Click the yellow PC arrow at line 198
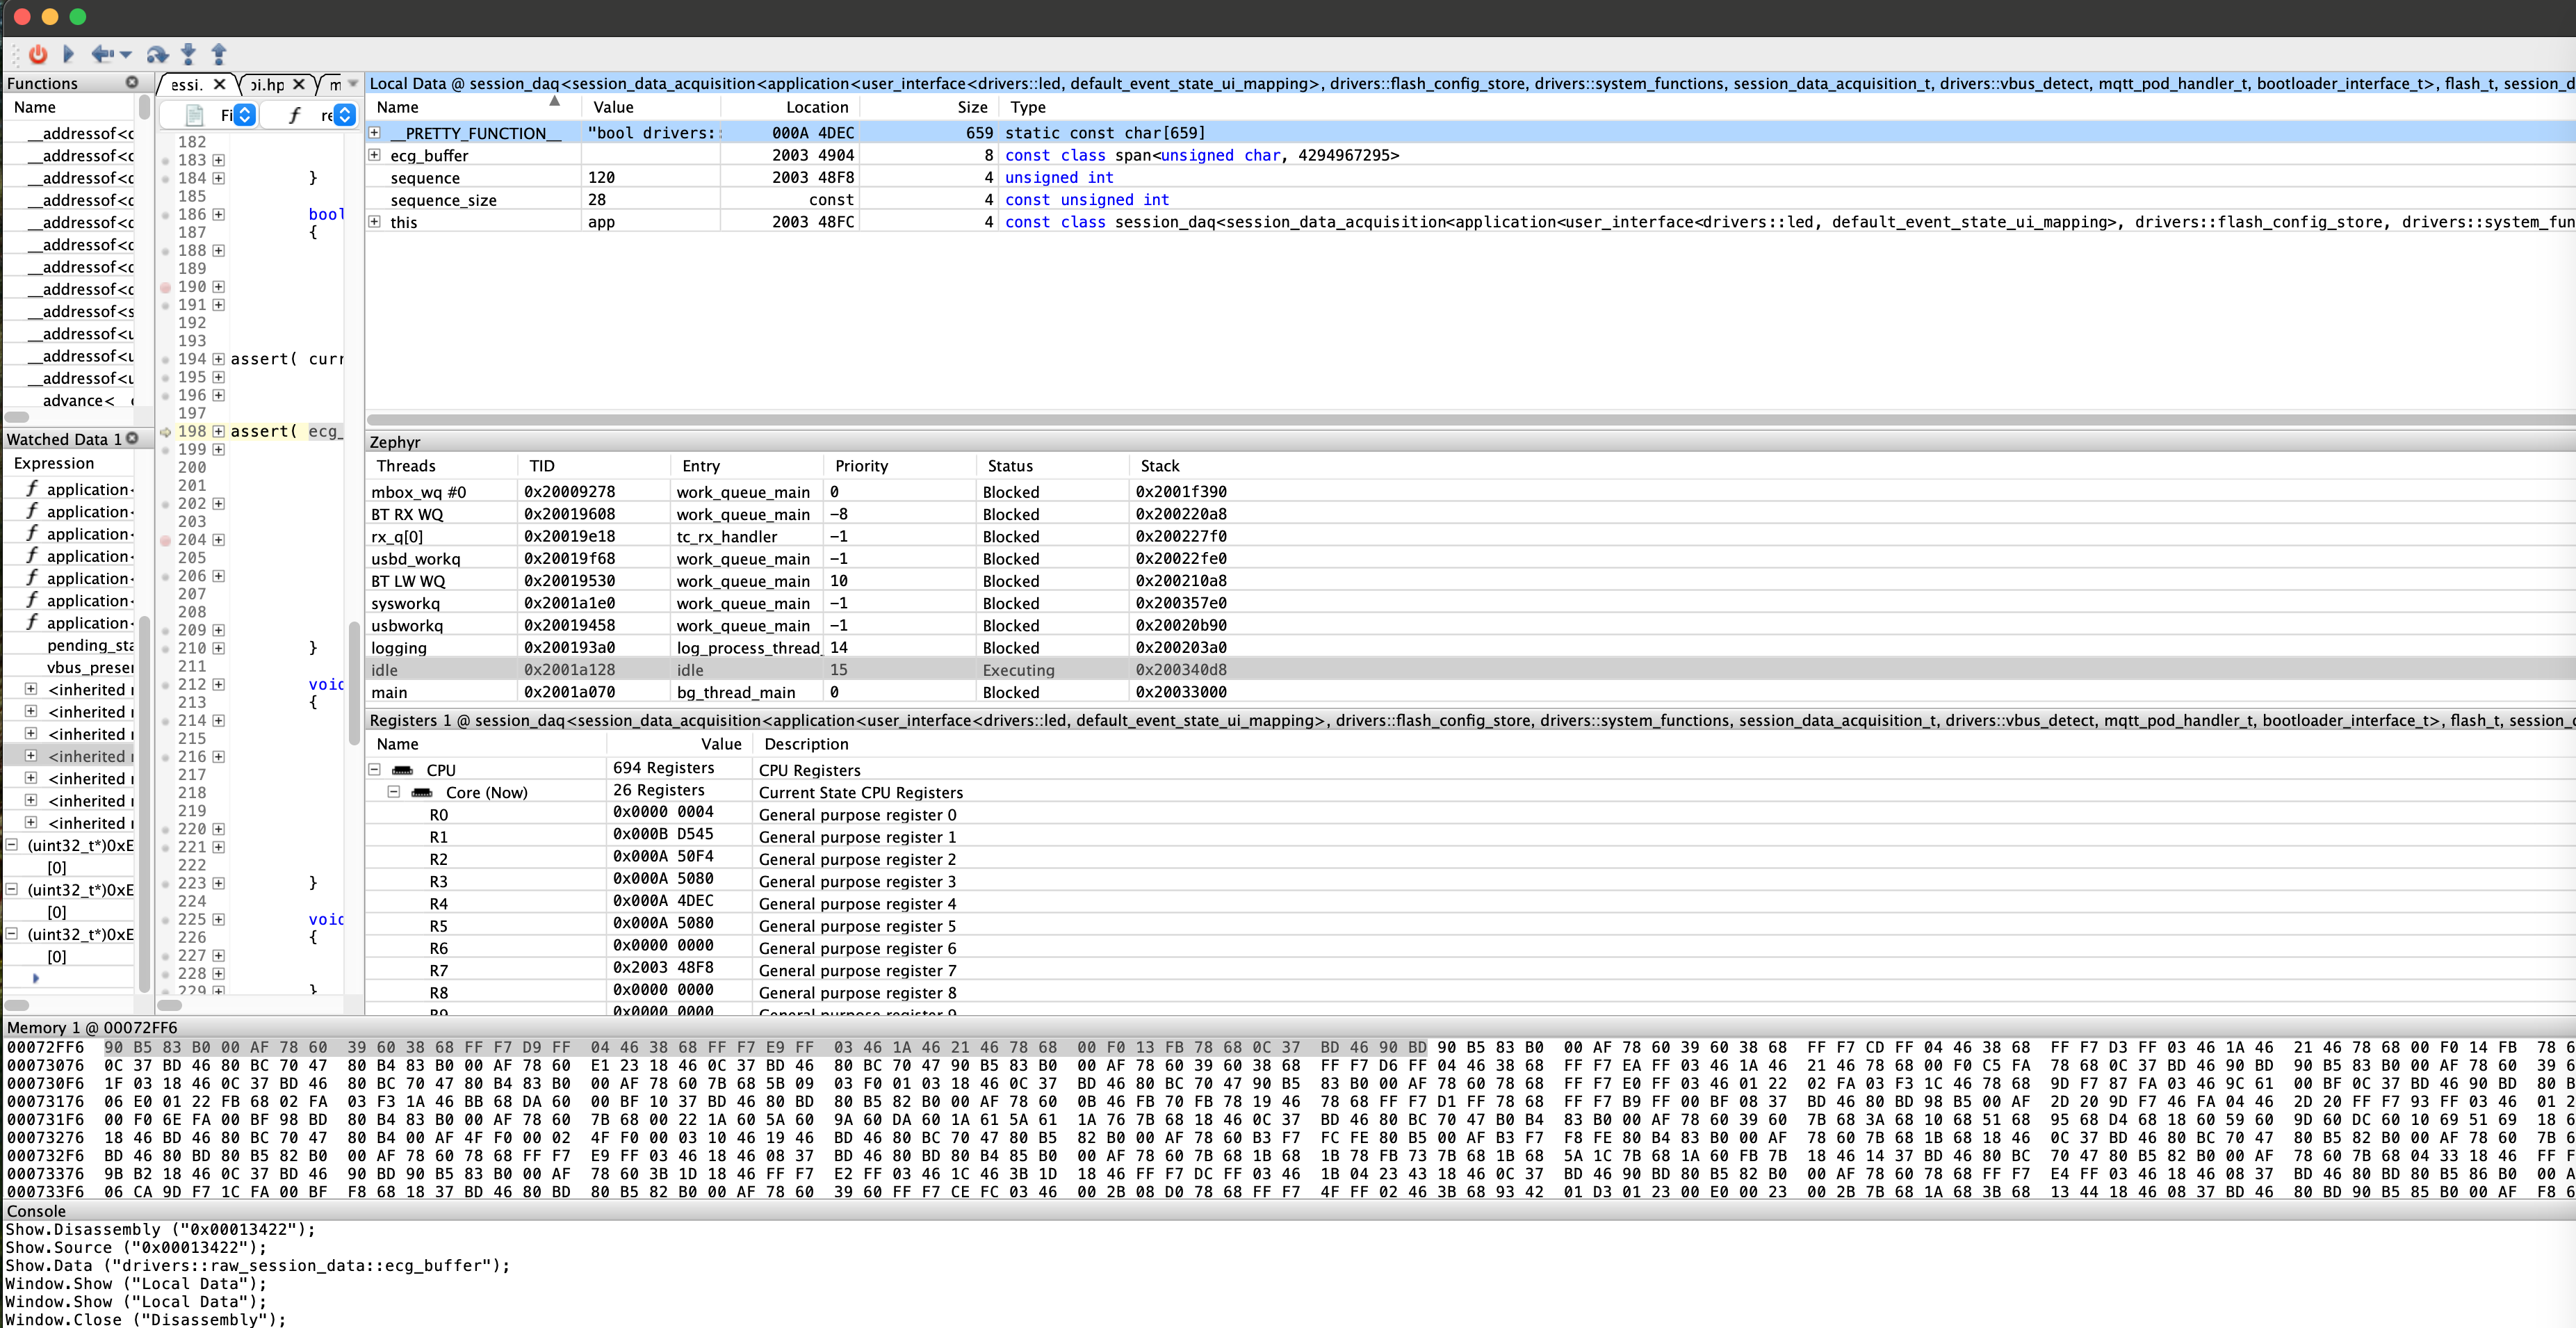The height and width of the screenshot is (1328, 2576). [x=166, y=432]
